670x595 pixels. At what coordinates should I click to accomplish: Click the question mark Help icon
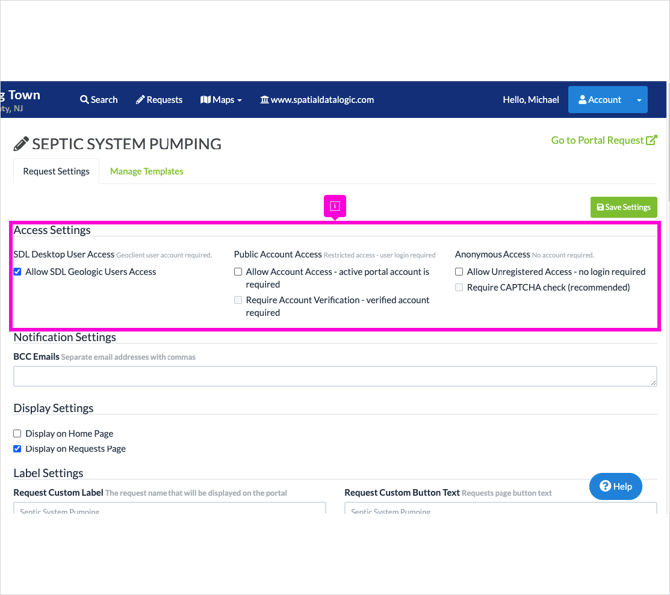pyautogui.click(x=605, y=486)
